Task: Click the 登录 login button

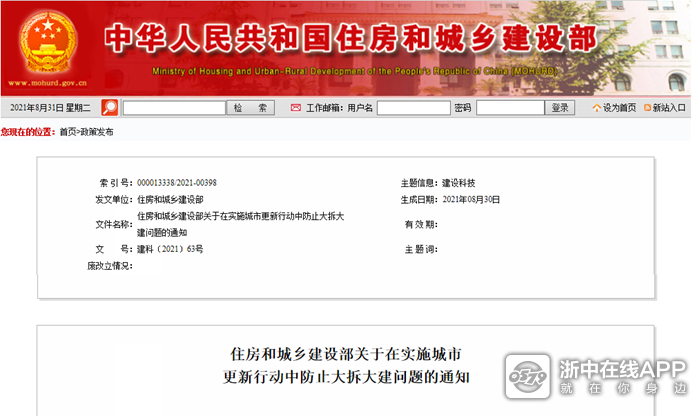Action: [560, 108]
